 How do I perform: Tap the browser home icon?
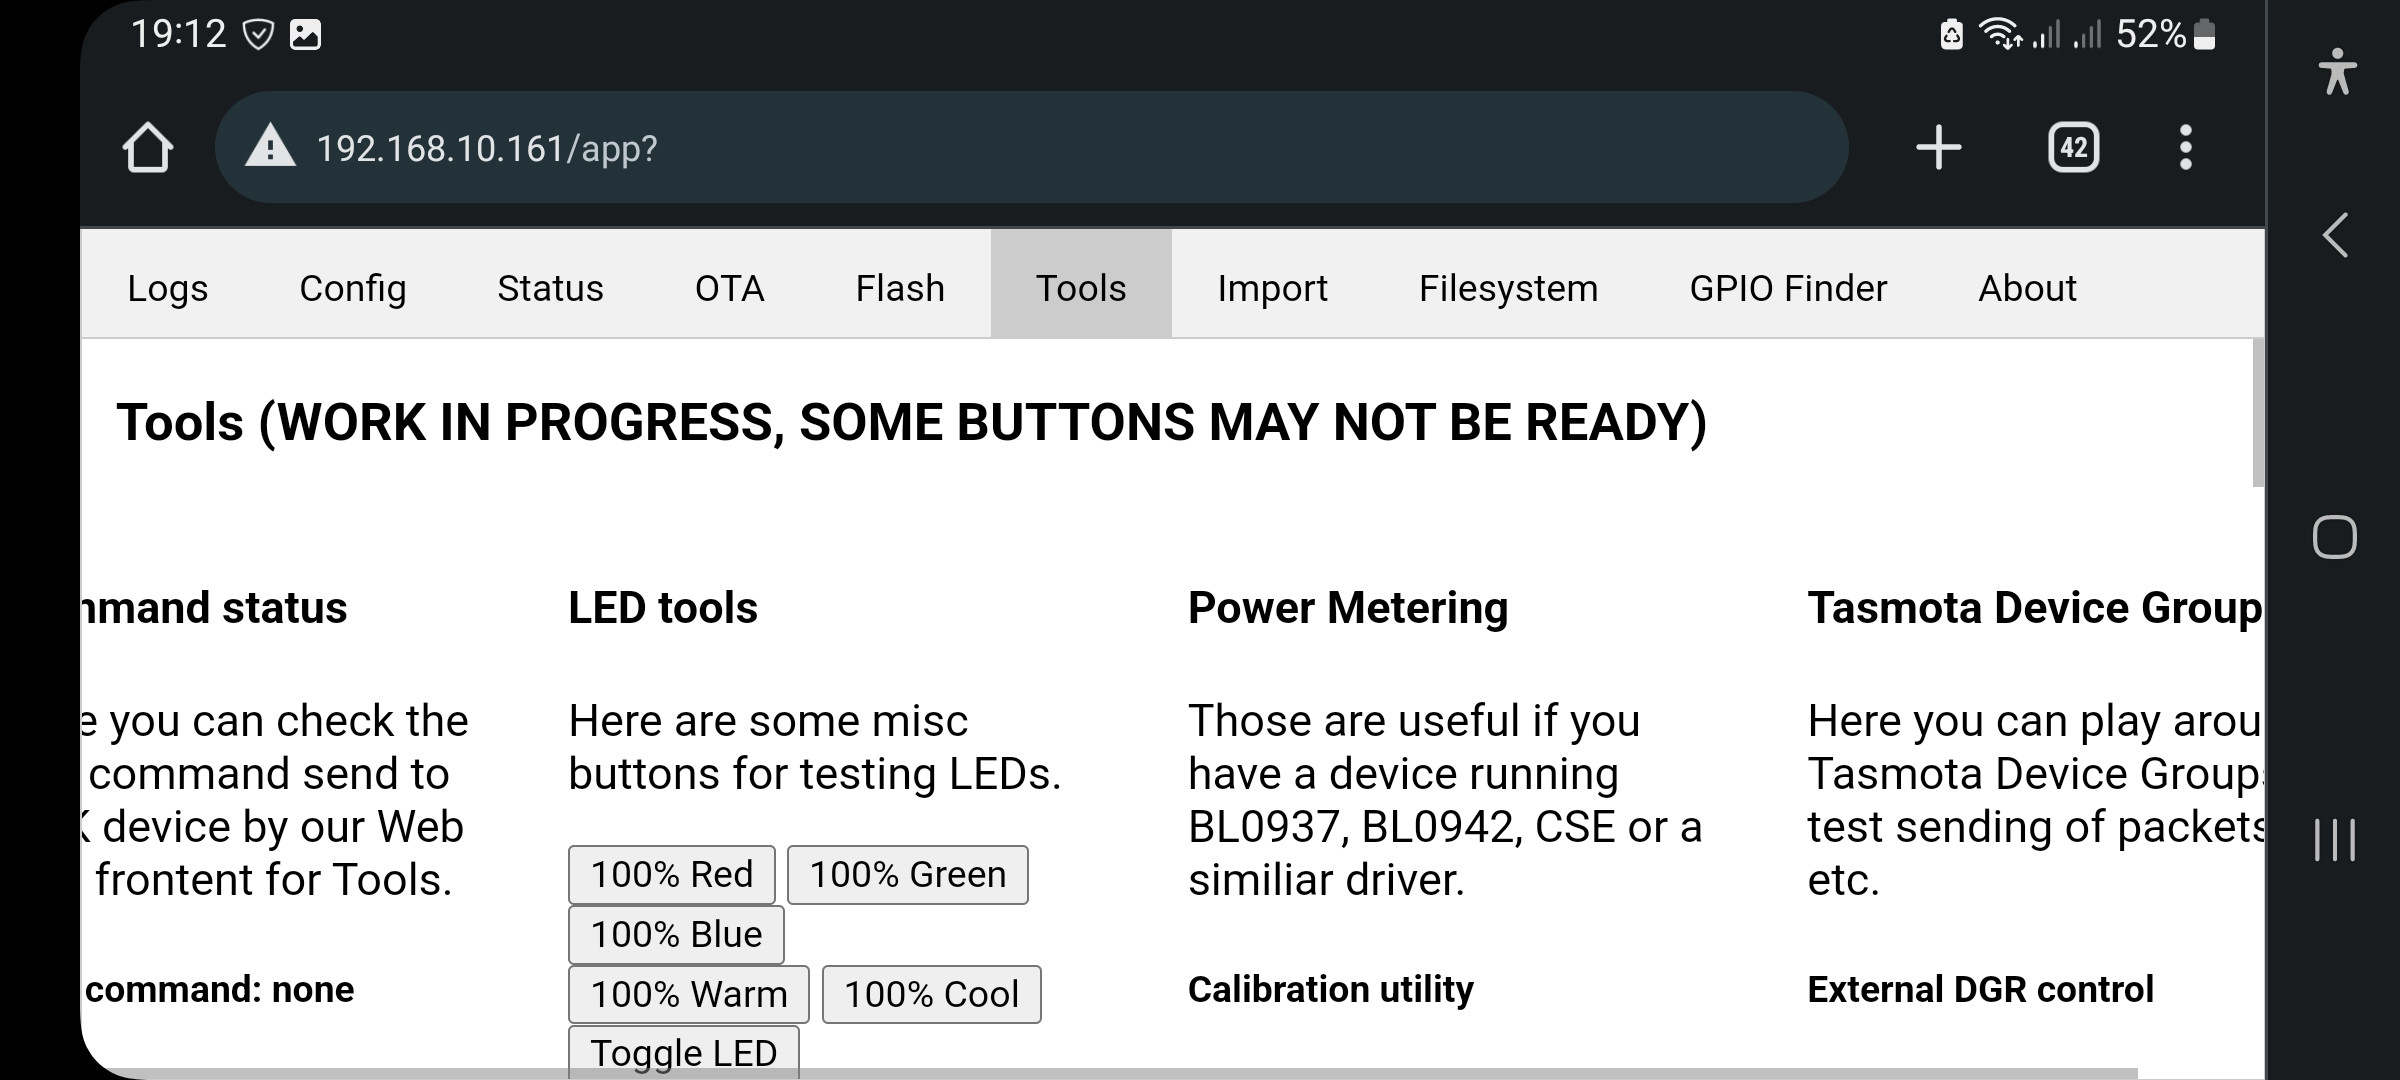coord(148,148)
